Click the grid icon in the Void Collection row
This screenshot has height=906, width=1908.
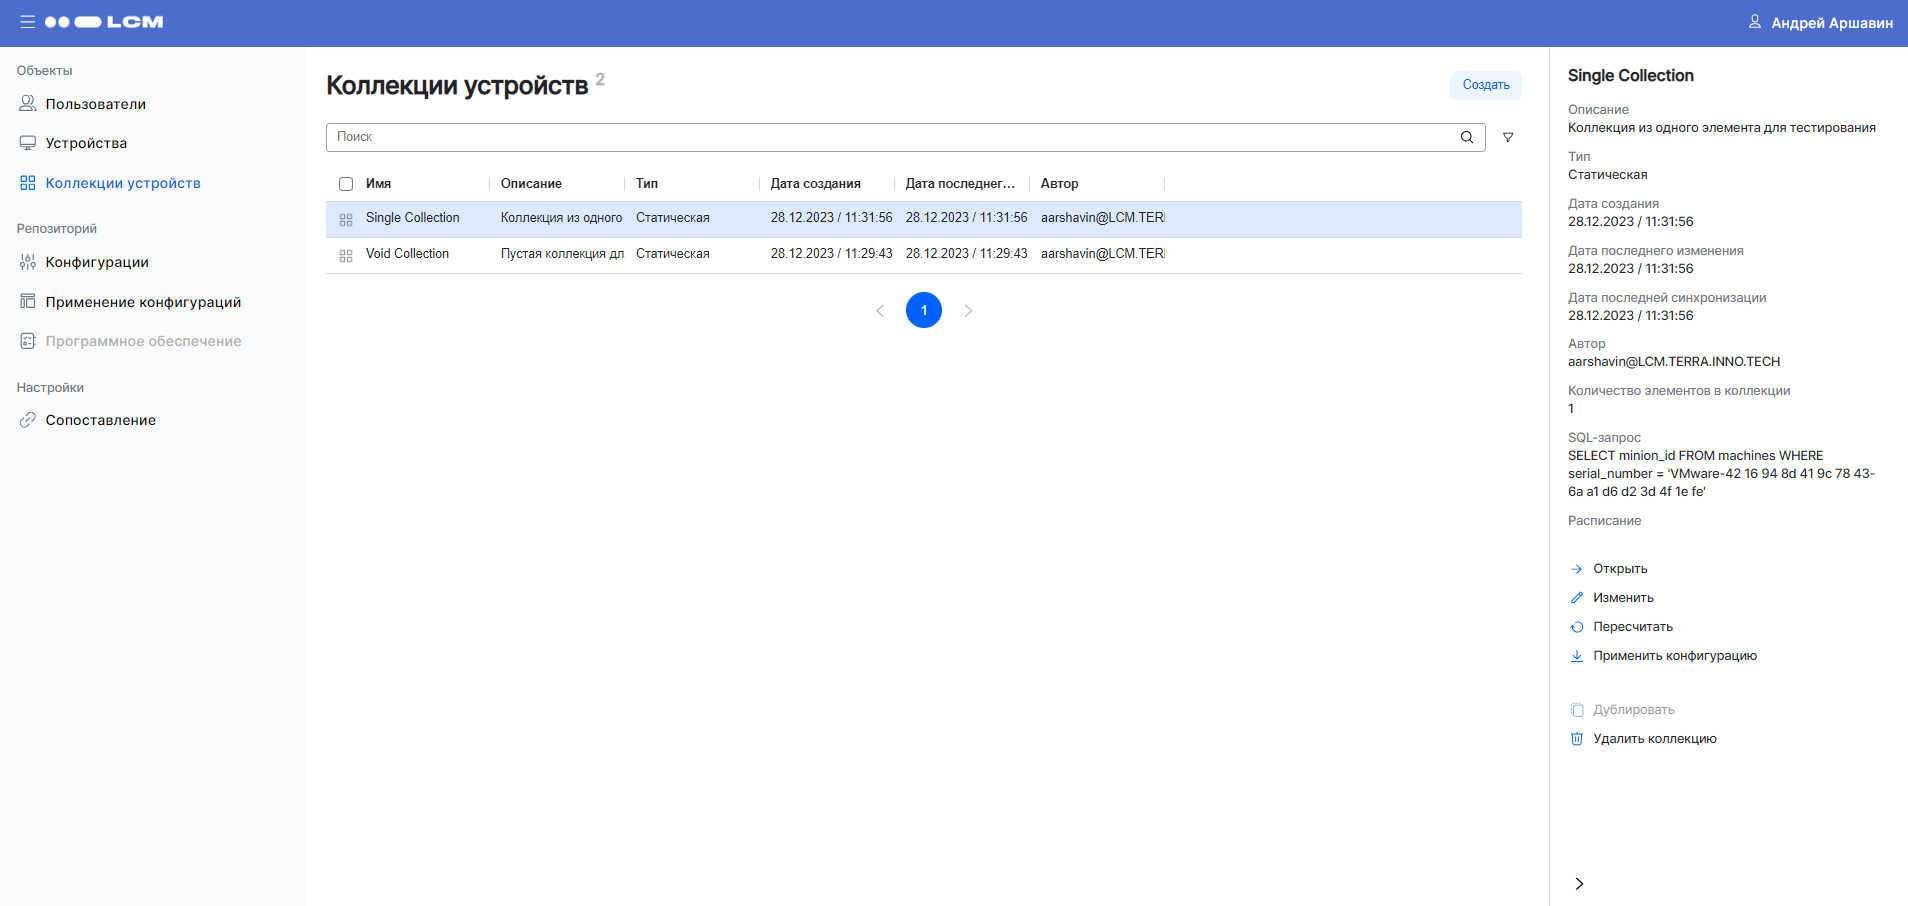[346, 255]
